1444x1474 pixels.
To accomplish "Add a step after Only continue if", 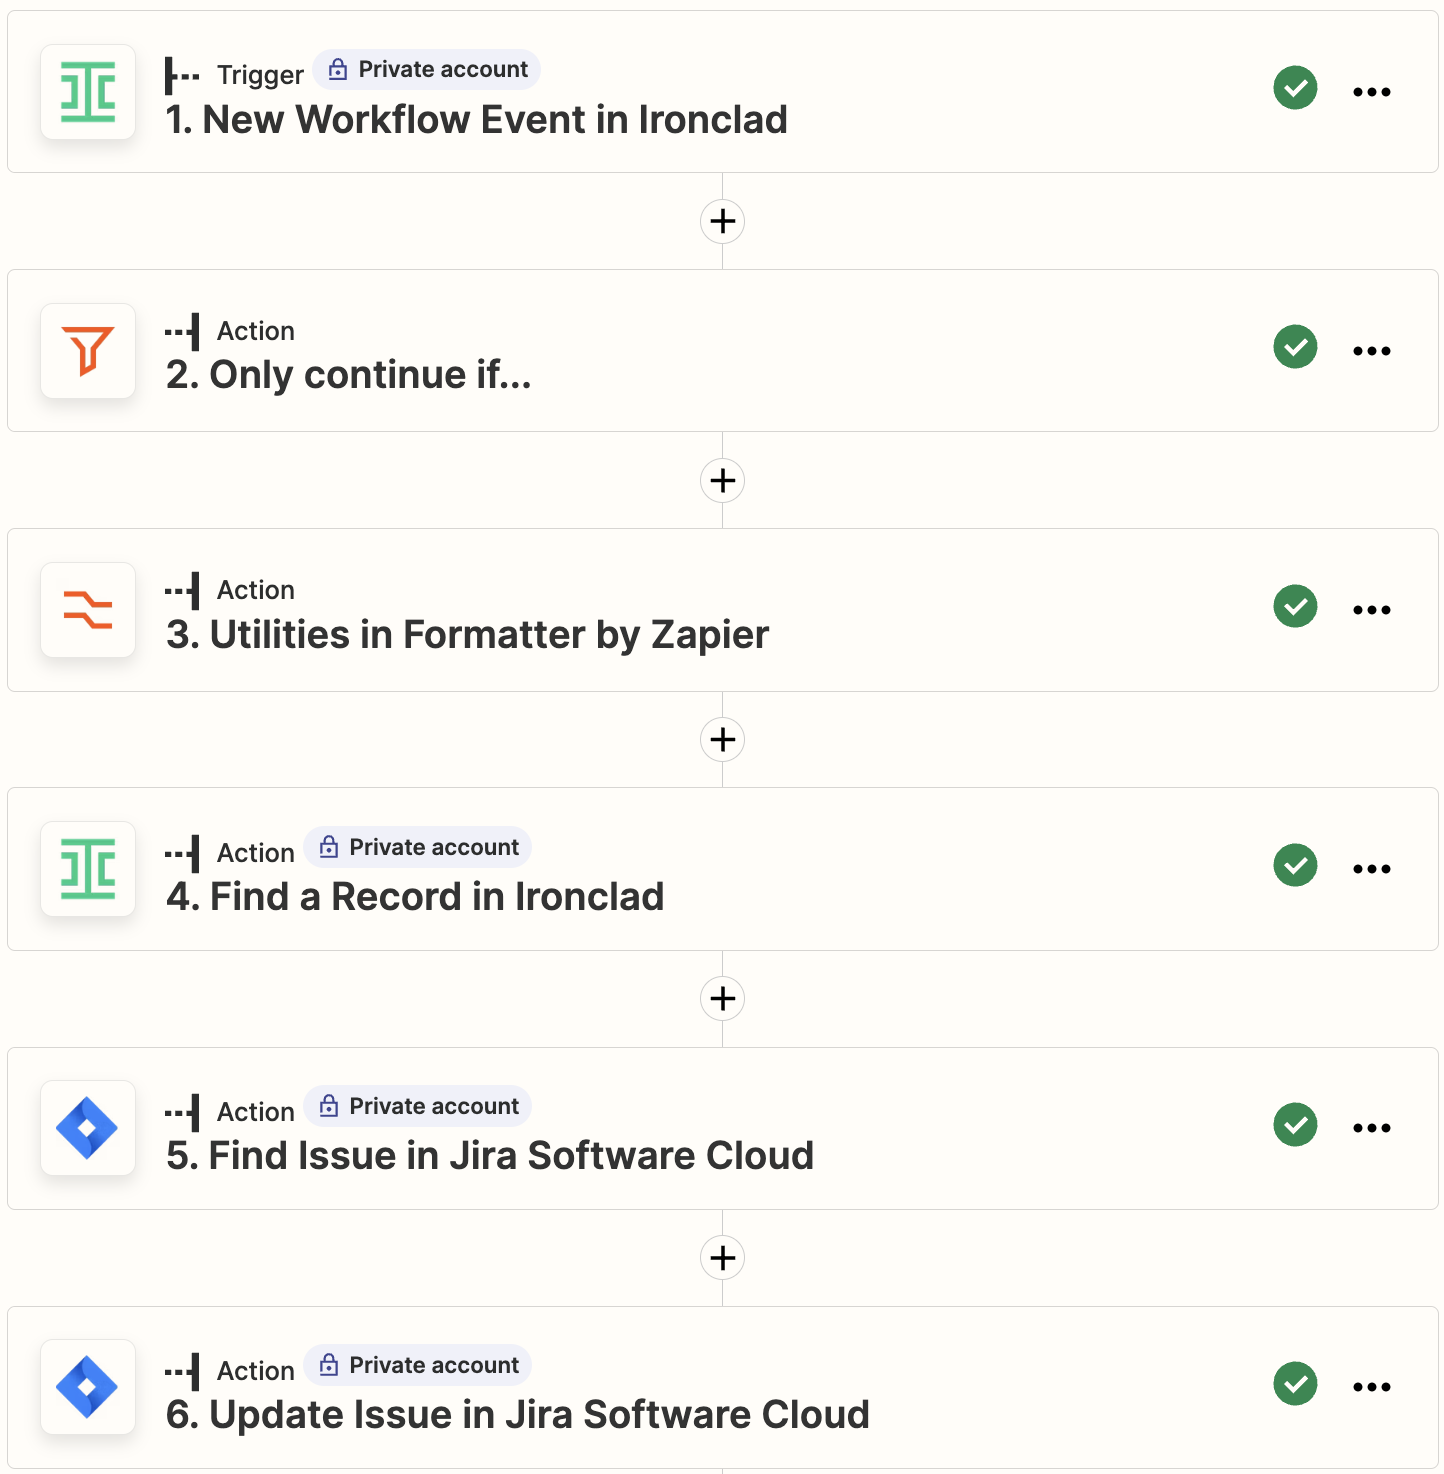I will [x=722, y=480].
